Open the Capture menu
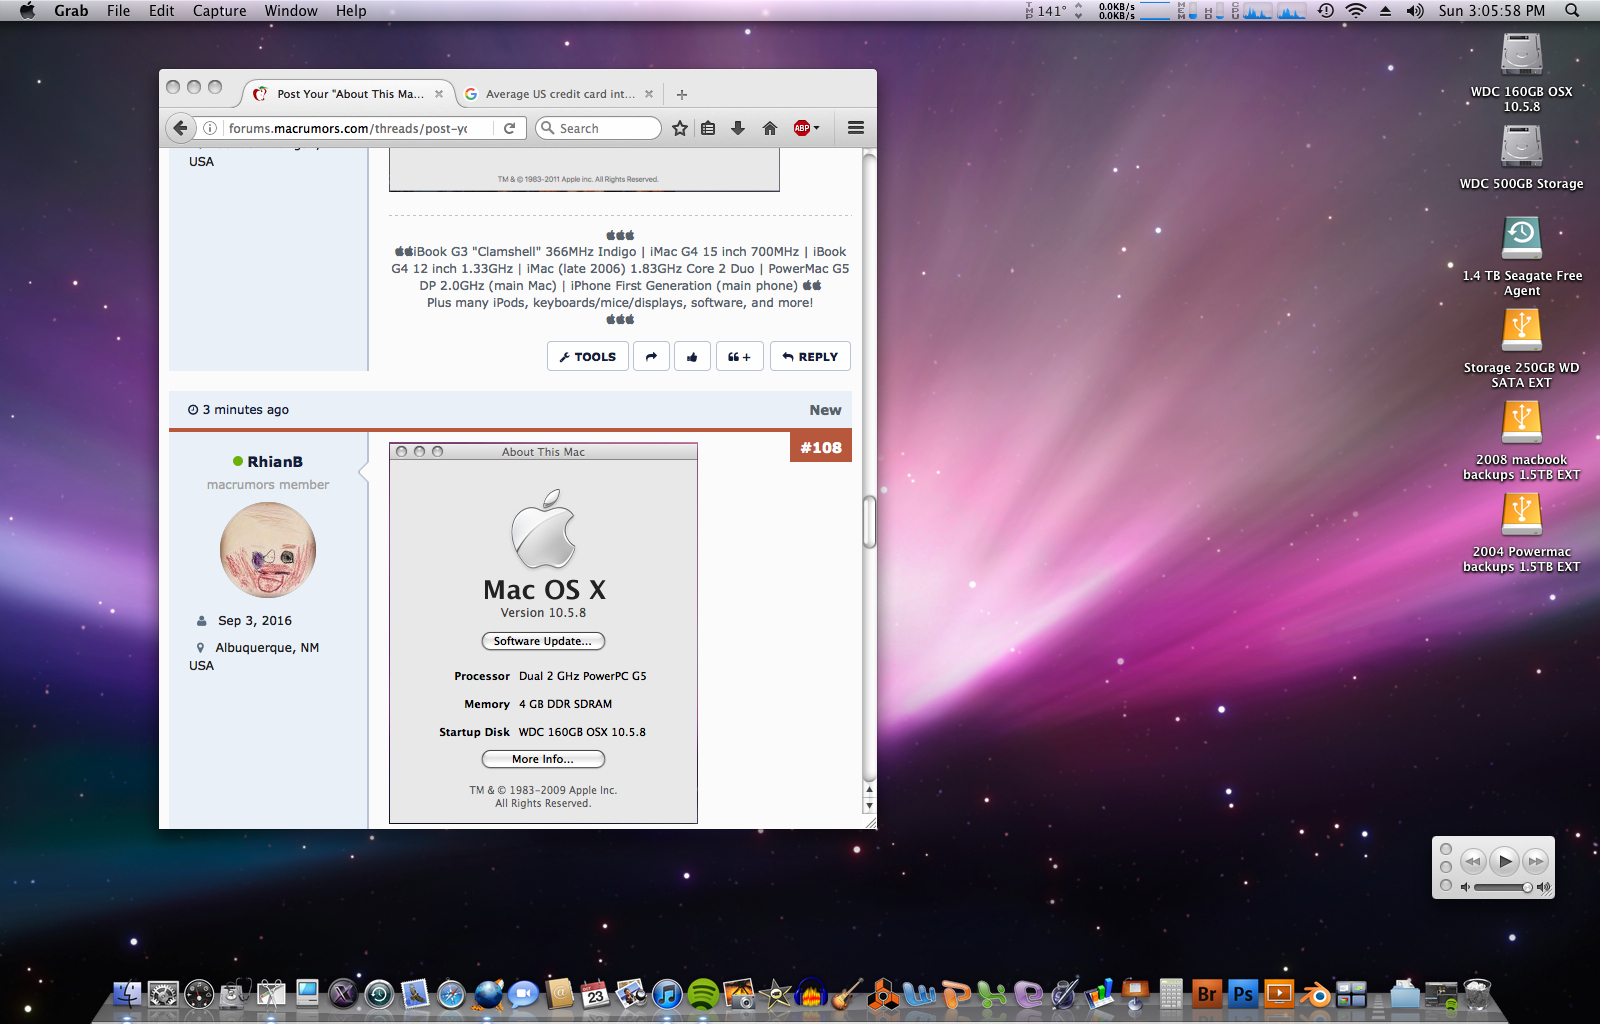This screenshot has height=1024, width=1600. point(219,11)
